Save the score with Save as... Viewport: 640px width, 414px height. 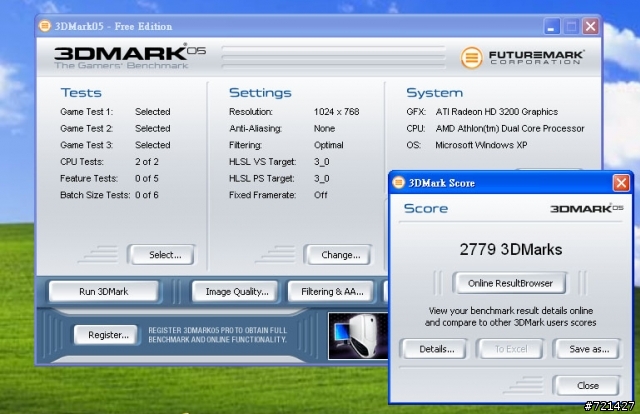coord(587,349)
